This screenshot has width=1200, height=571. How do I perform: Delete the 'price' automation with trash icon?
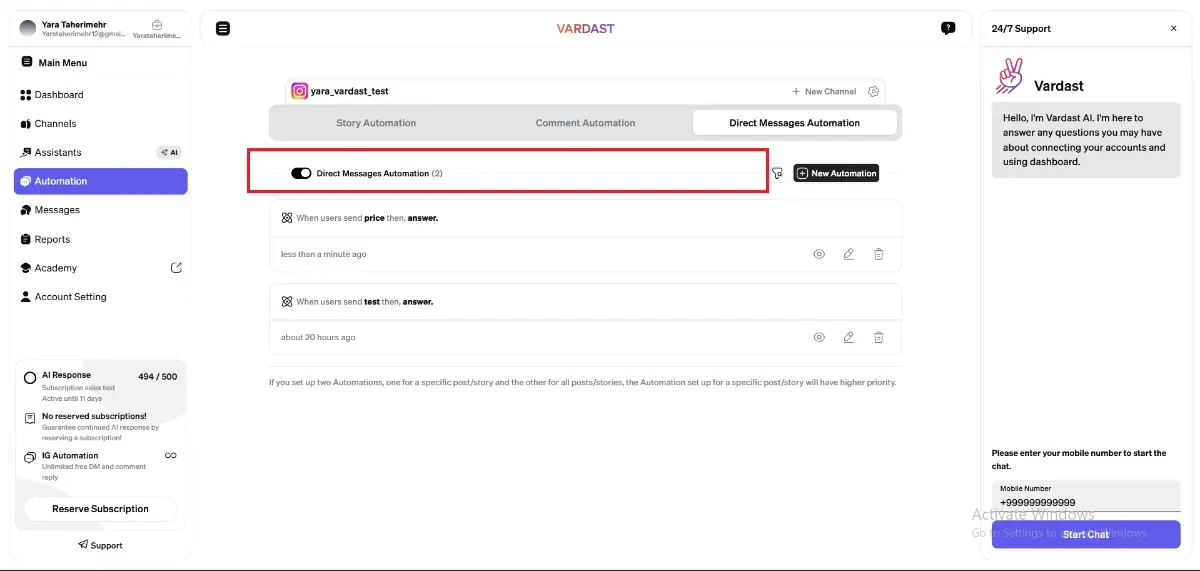pos(878,254)
